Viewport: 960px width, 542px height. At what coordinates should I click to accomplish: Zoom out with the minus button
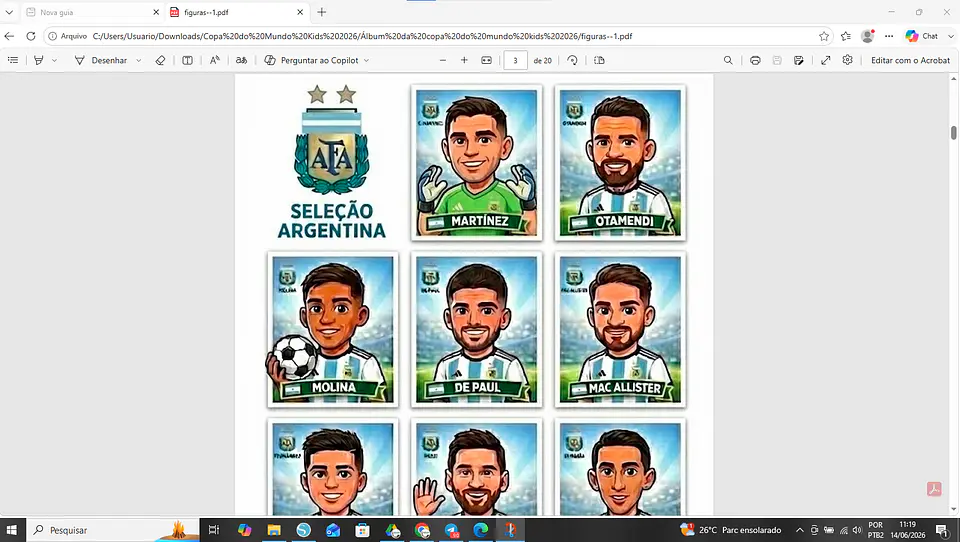(x=443, y=60)
